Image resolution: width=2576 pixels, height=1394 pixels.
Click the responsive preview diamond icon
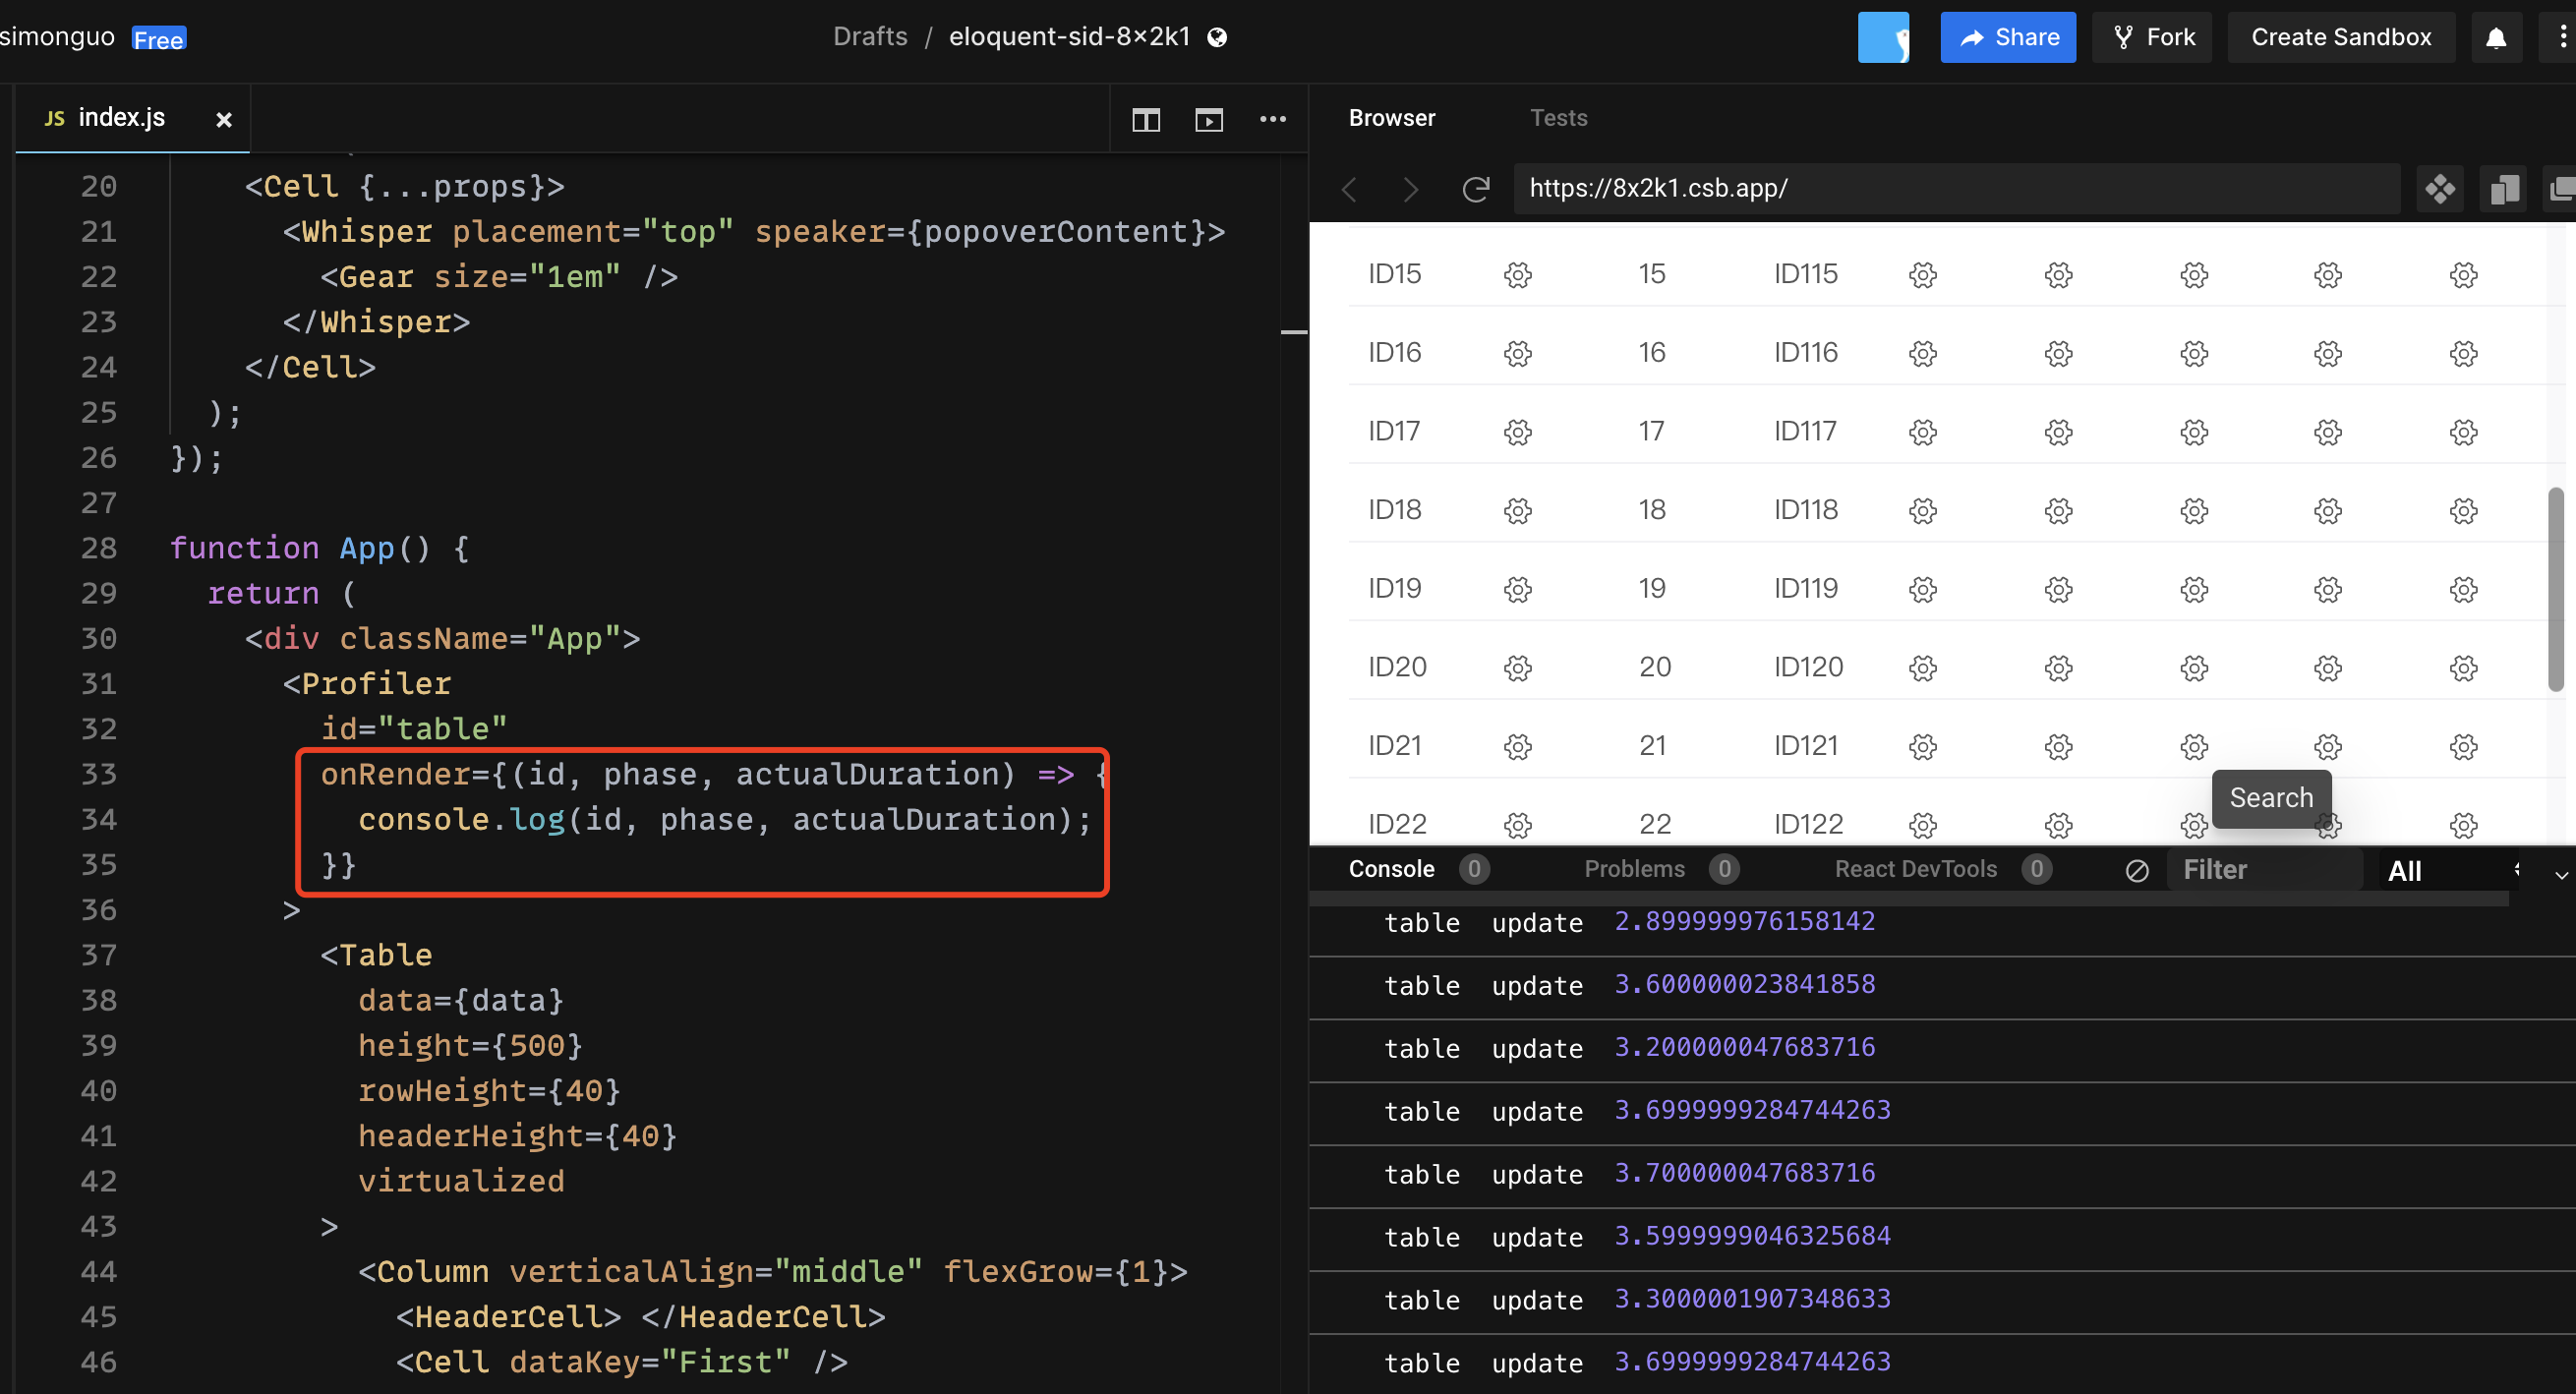2440,189
